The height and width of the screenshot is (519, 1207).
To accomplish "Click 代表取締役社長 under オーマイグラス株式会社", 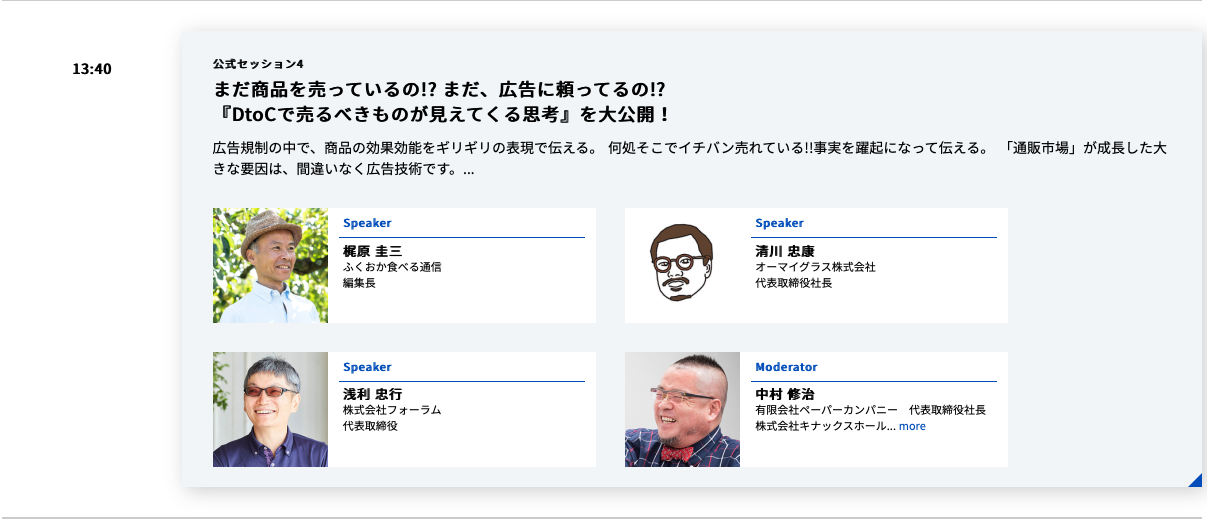I will click(x=793, y=283).
